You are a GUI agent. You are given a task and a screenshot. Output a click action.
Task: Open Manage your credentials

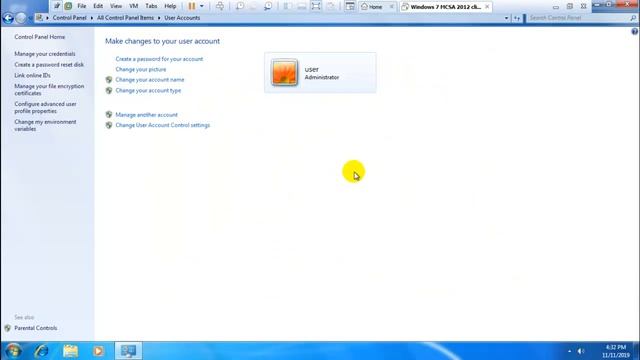(45, 54)
